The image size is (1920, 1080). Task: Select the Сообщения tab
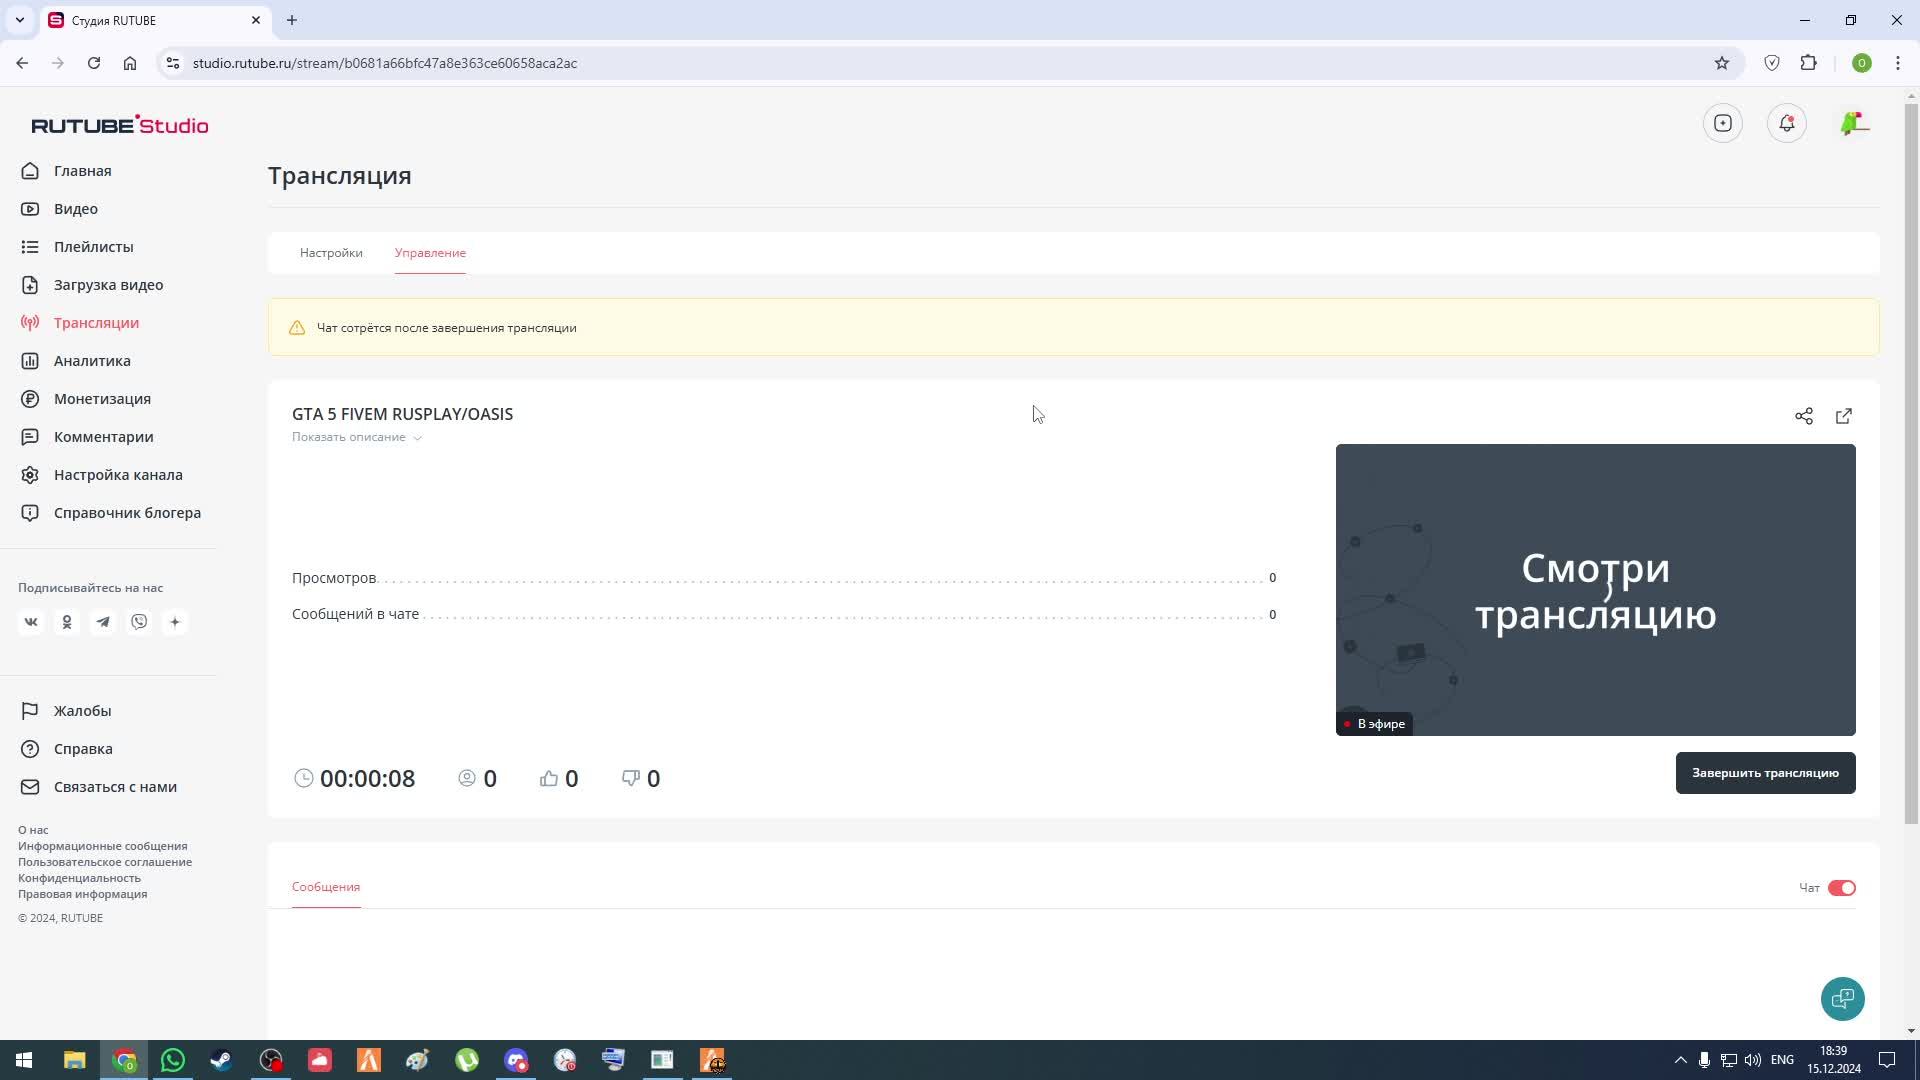coord(325,887)
